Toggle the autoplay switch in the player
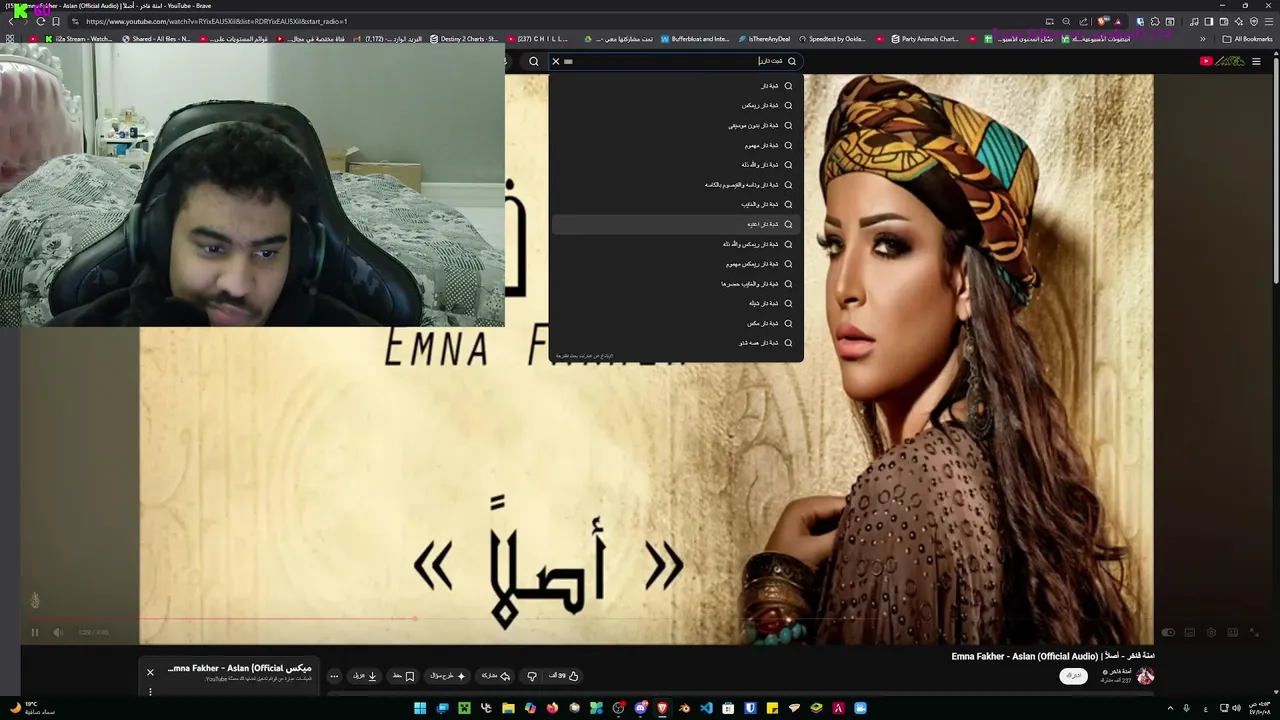Viewport: 1280px width, 720px height. pos(1168,632)
